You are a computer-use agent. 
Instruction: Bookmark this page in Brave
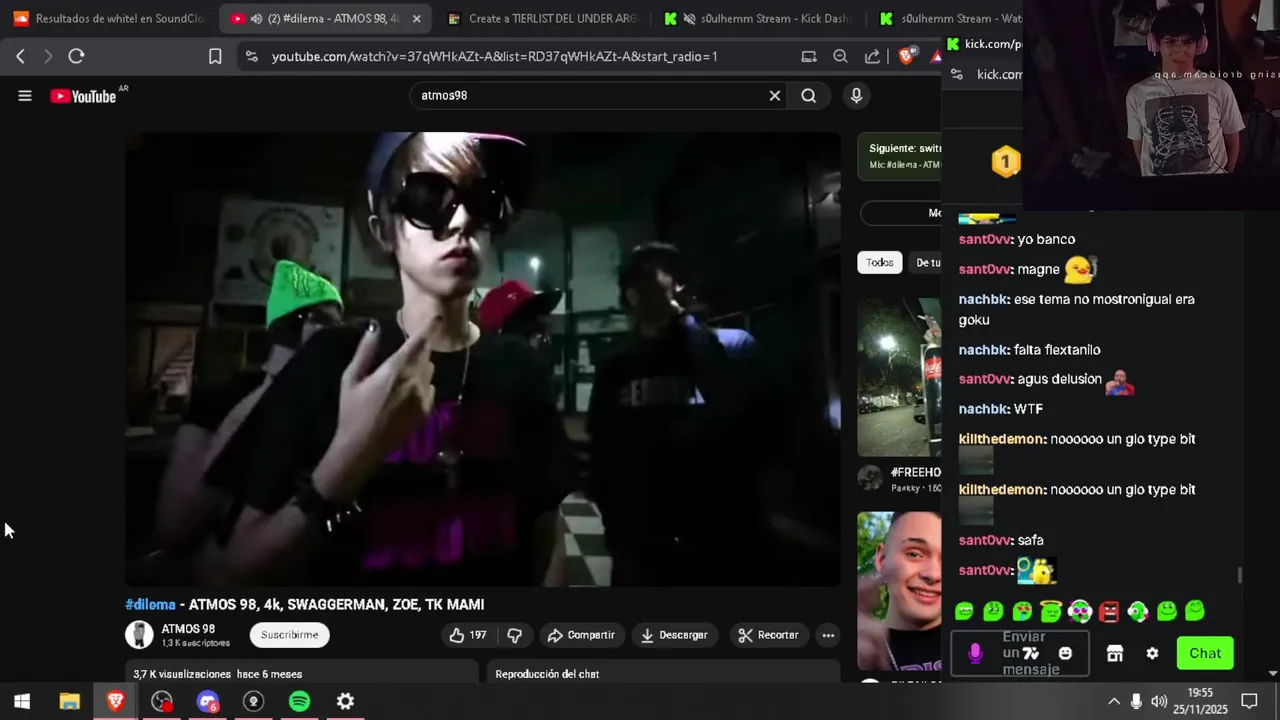tap(215, 57)
